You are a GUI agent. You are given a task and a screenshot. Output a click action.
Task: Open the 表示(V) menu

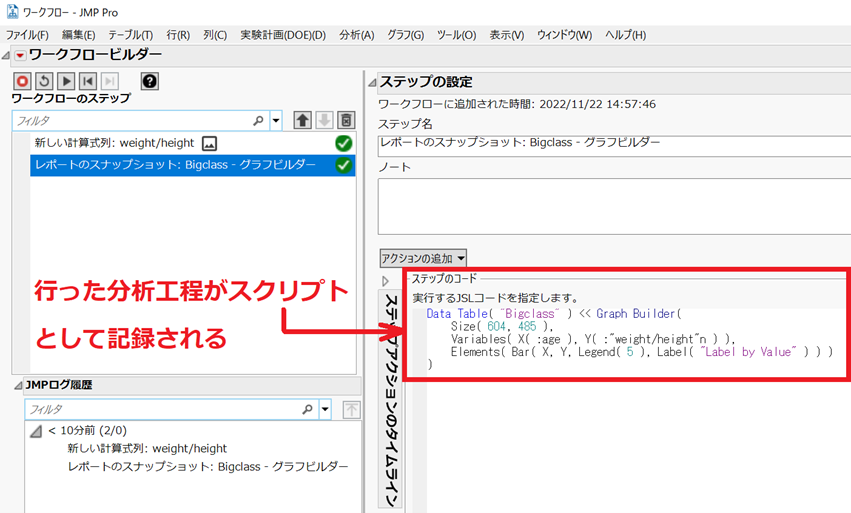[x=507, y=35]
